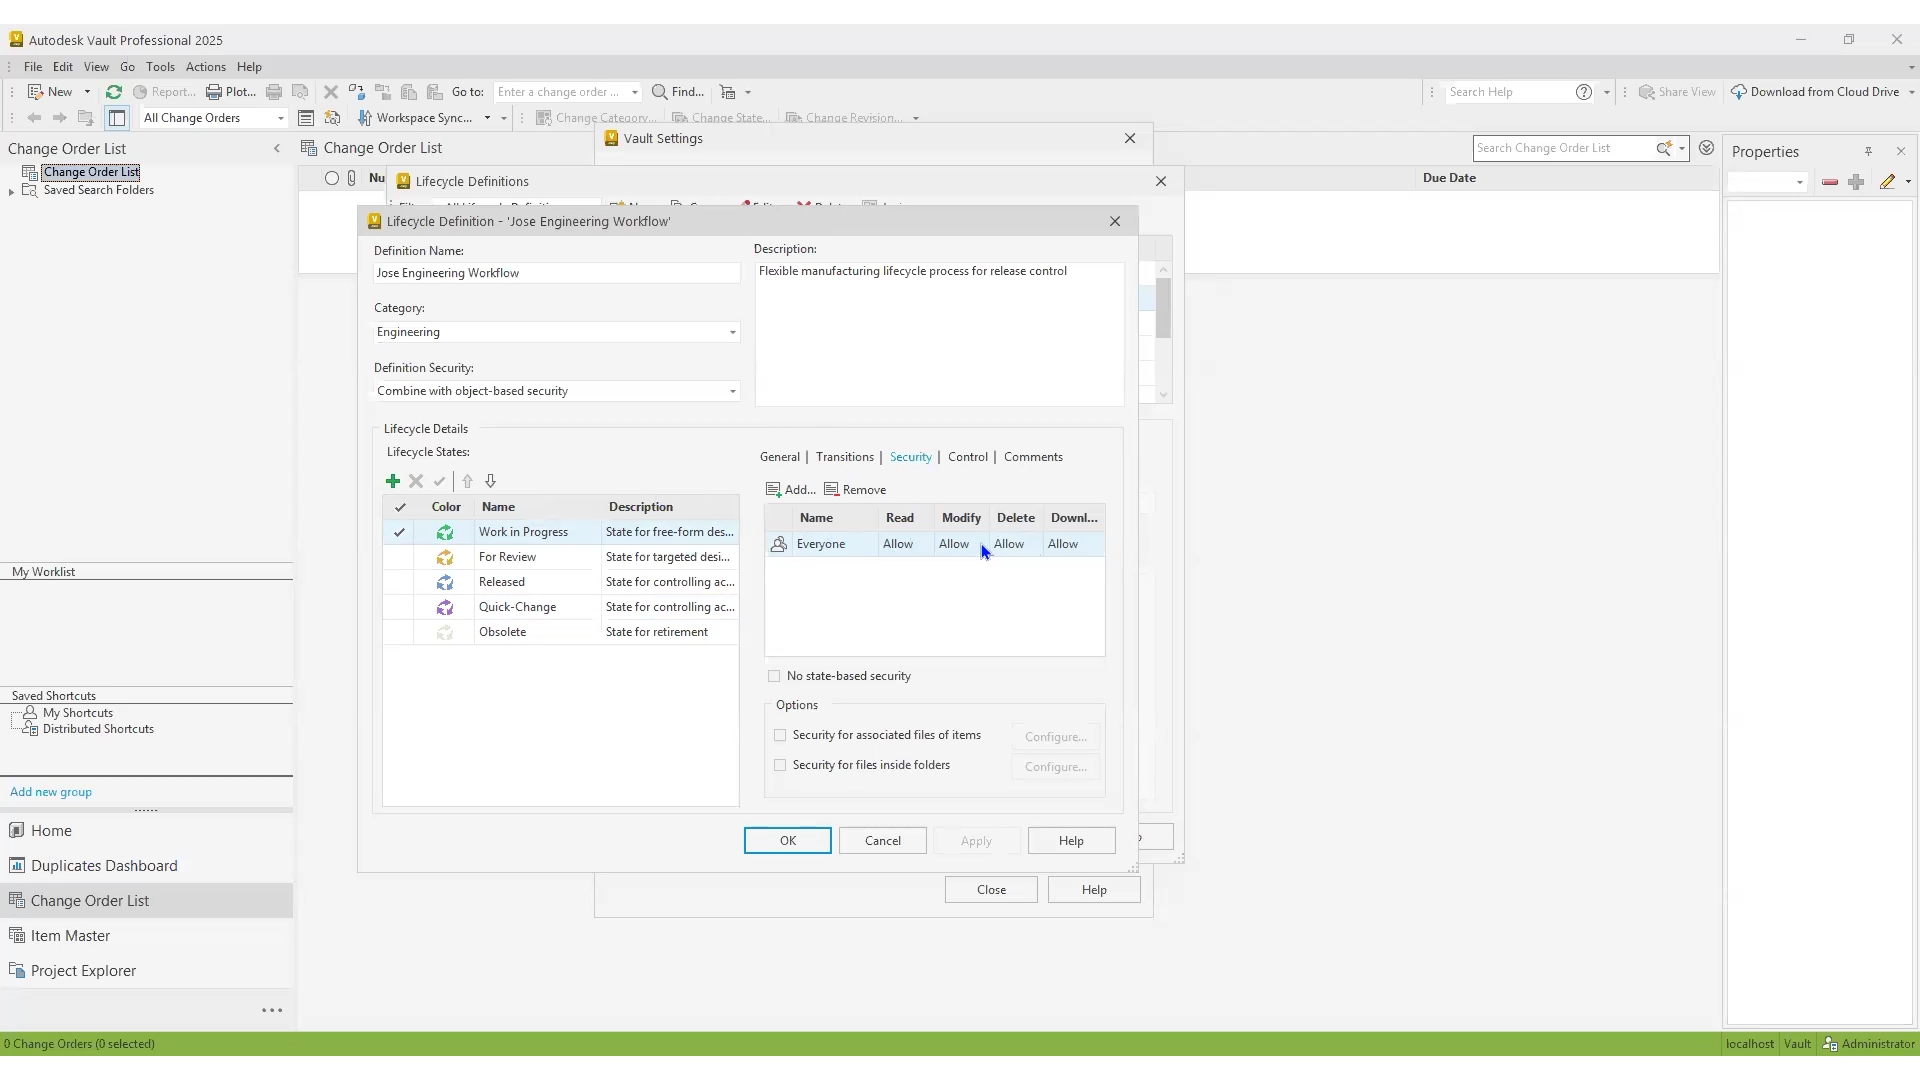The image size is (1920, 1080).
Task: Click the Description text area
Action: 939,334
